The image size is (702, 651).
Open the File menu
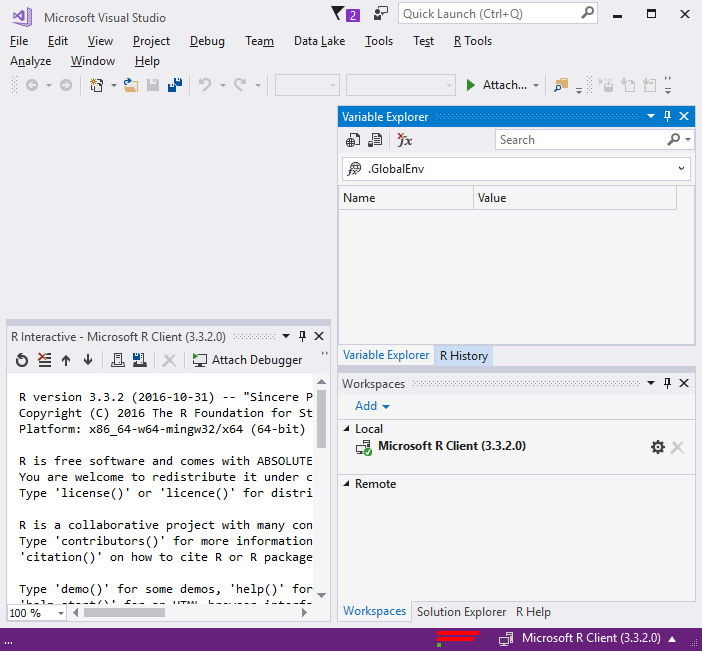point(19,41)
